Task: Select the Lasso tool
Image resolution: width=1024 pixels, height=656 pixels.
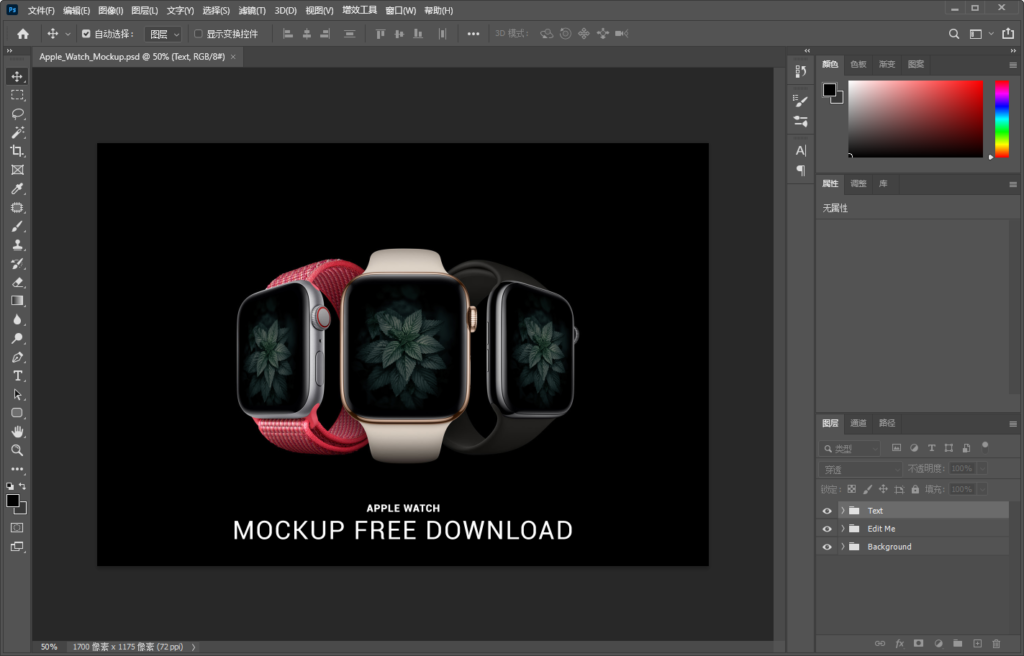Action: [x=17, y=114]
